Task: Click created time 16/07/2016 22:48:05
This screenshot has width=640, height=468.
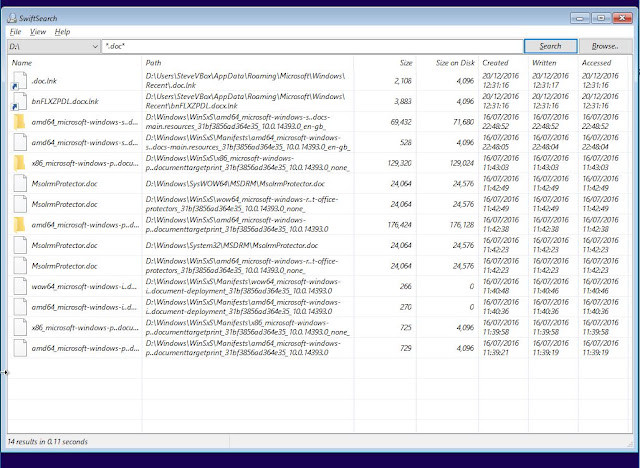Action: pyautogui.click(x=501, y=142)
